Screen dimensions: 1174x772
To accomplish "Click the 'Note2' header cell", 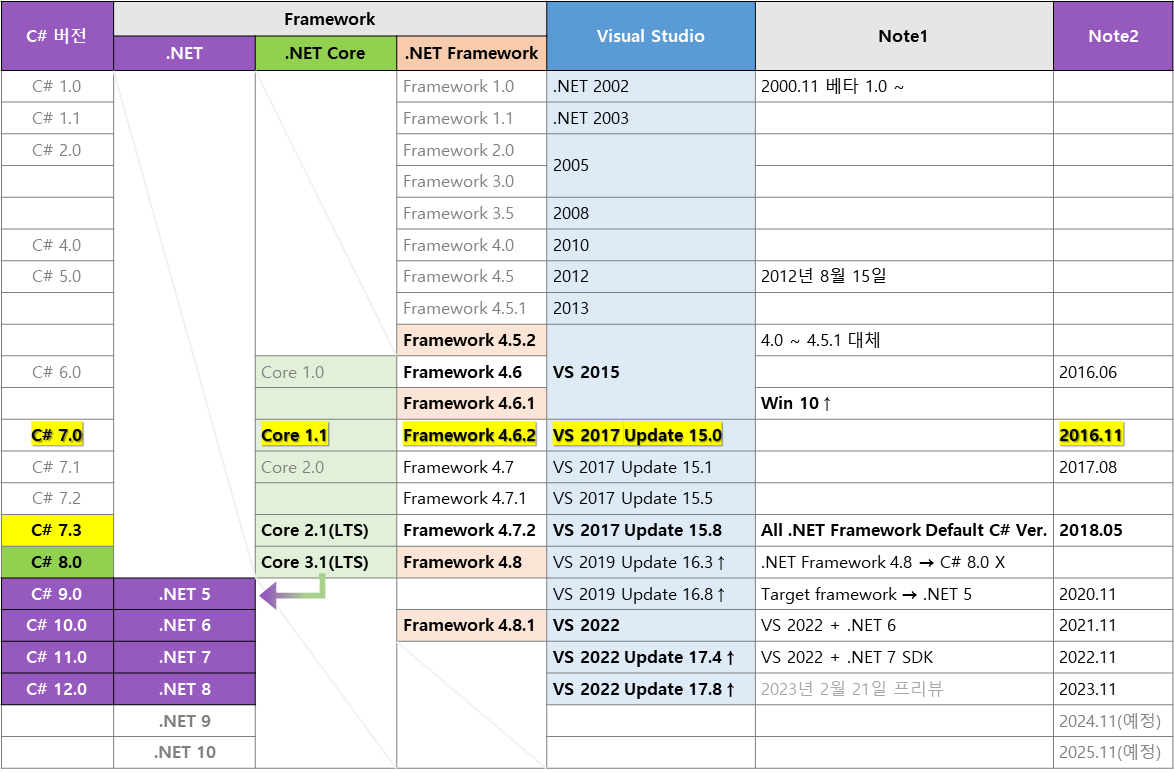I will (1113, 36).
